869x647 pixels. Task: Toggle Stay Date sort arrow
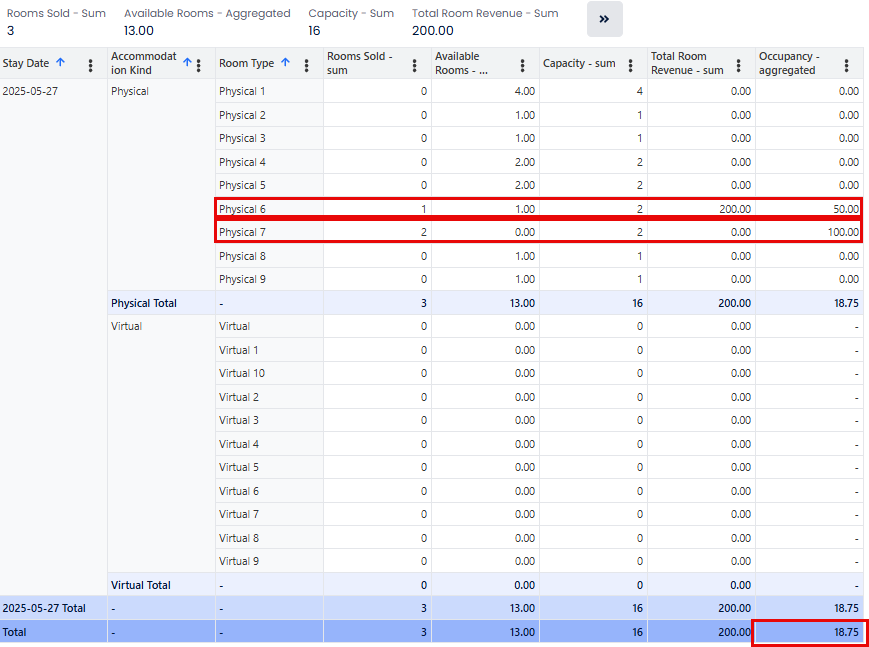(x=60, y=63)
